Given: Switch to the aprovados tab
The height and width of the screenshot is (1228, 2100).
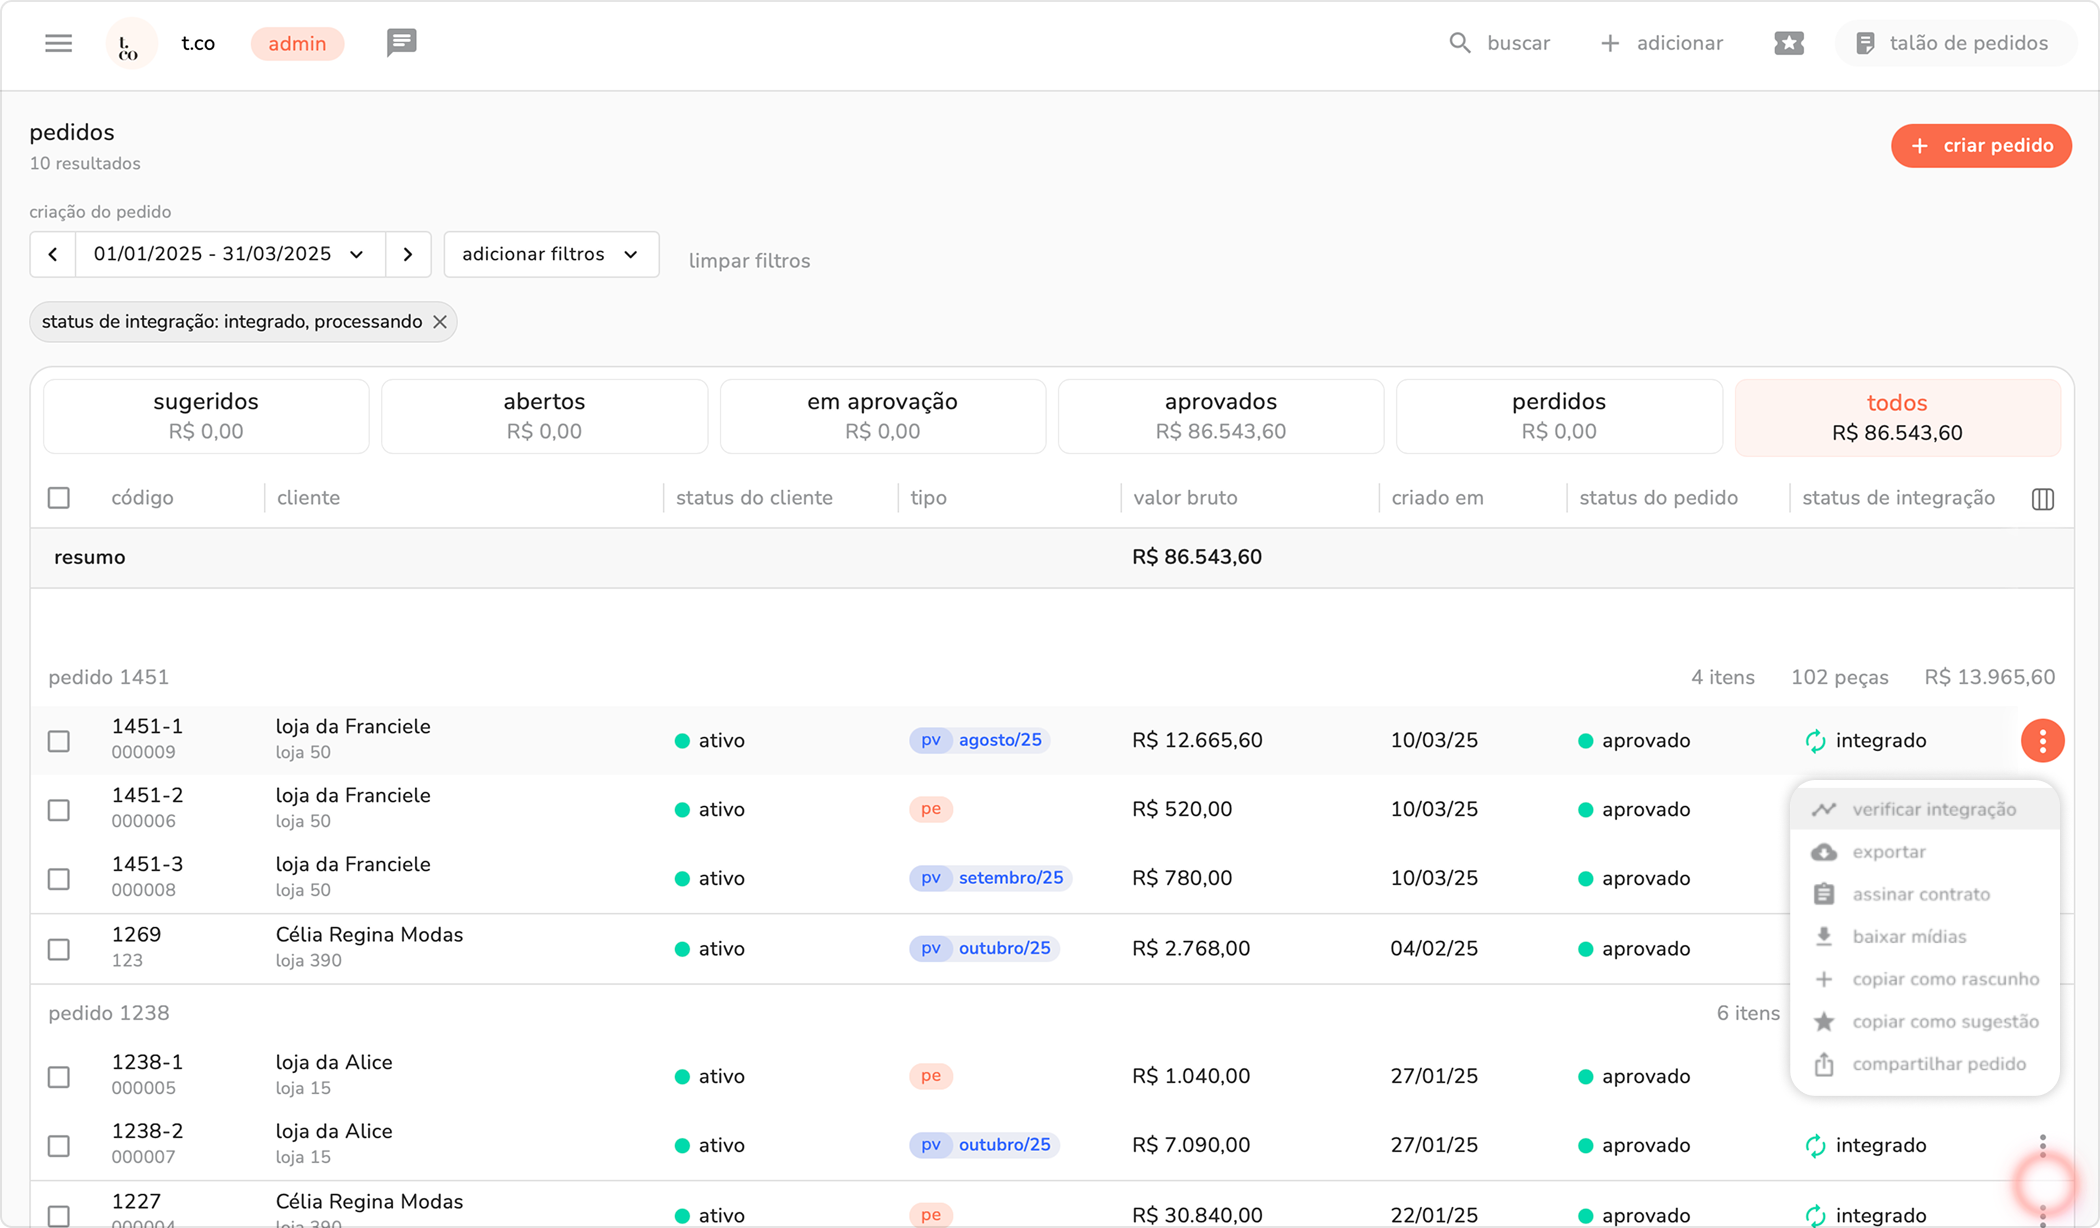Looking at the screenshot, I should coord(1220,416).
